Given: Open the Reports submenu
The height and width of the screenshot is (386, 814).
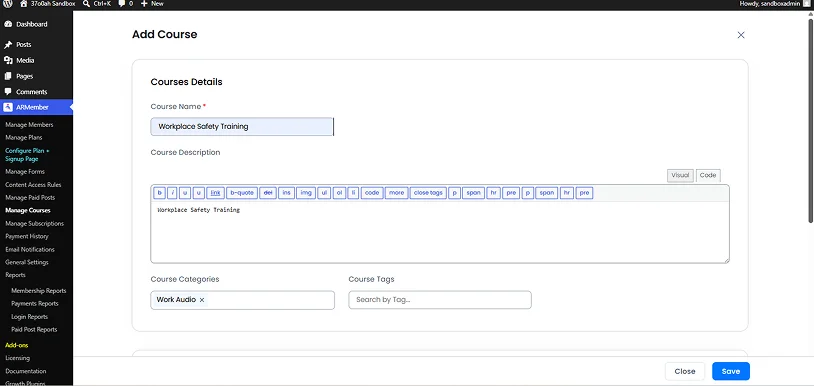Looking at the screenshot, I should pyautogui.click(x=15, y=275).
